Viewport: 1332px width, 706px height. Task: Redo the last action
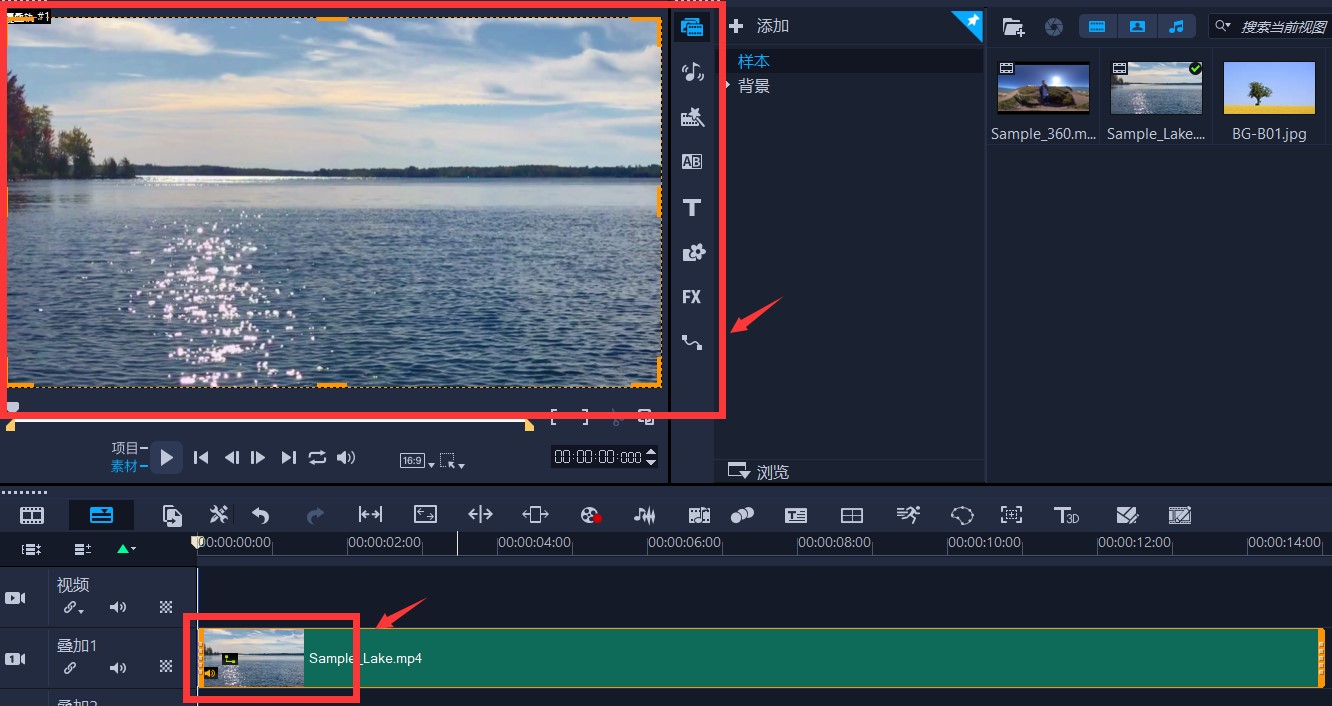pos(315,516)
